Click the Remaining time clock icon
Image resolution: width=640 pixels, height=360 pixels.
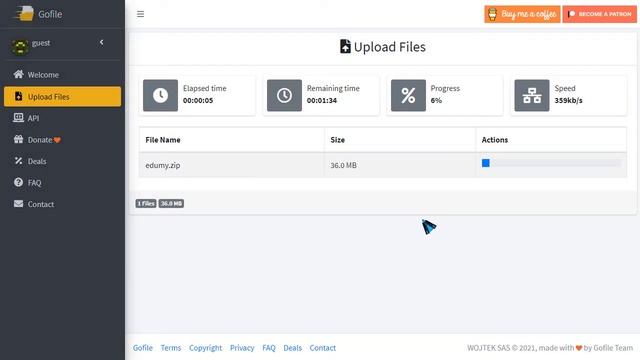coord(284,96)
